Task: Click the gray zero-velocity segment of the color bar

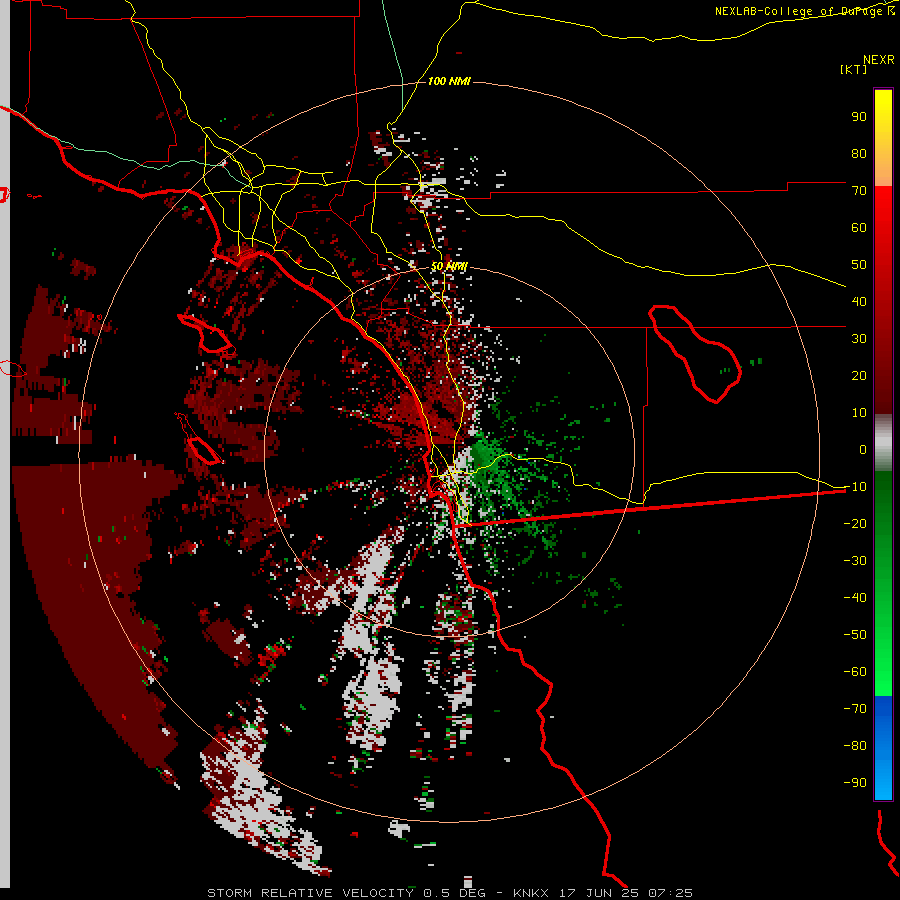Action: [883, 443]
